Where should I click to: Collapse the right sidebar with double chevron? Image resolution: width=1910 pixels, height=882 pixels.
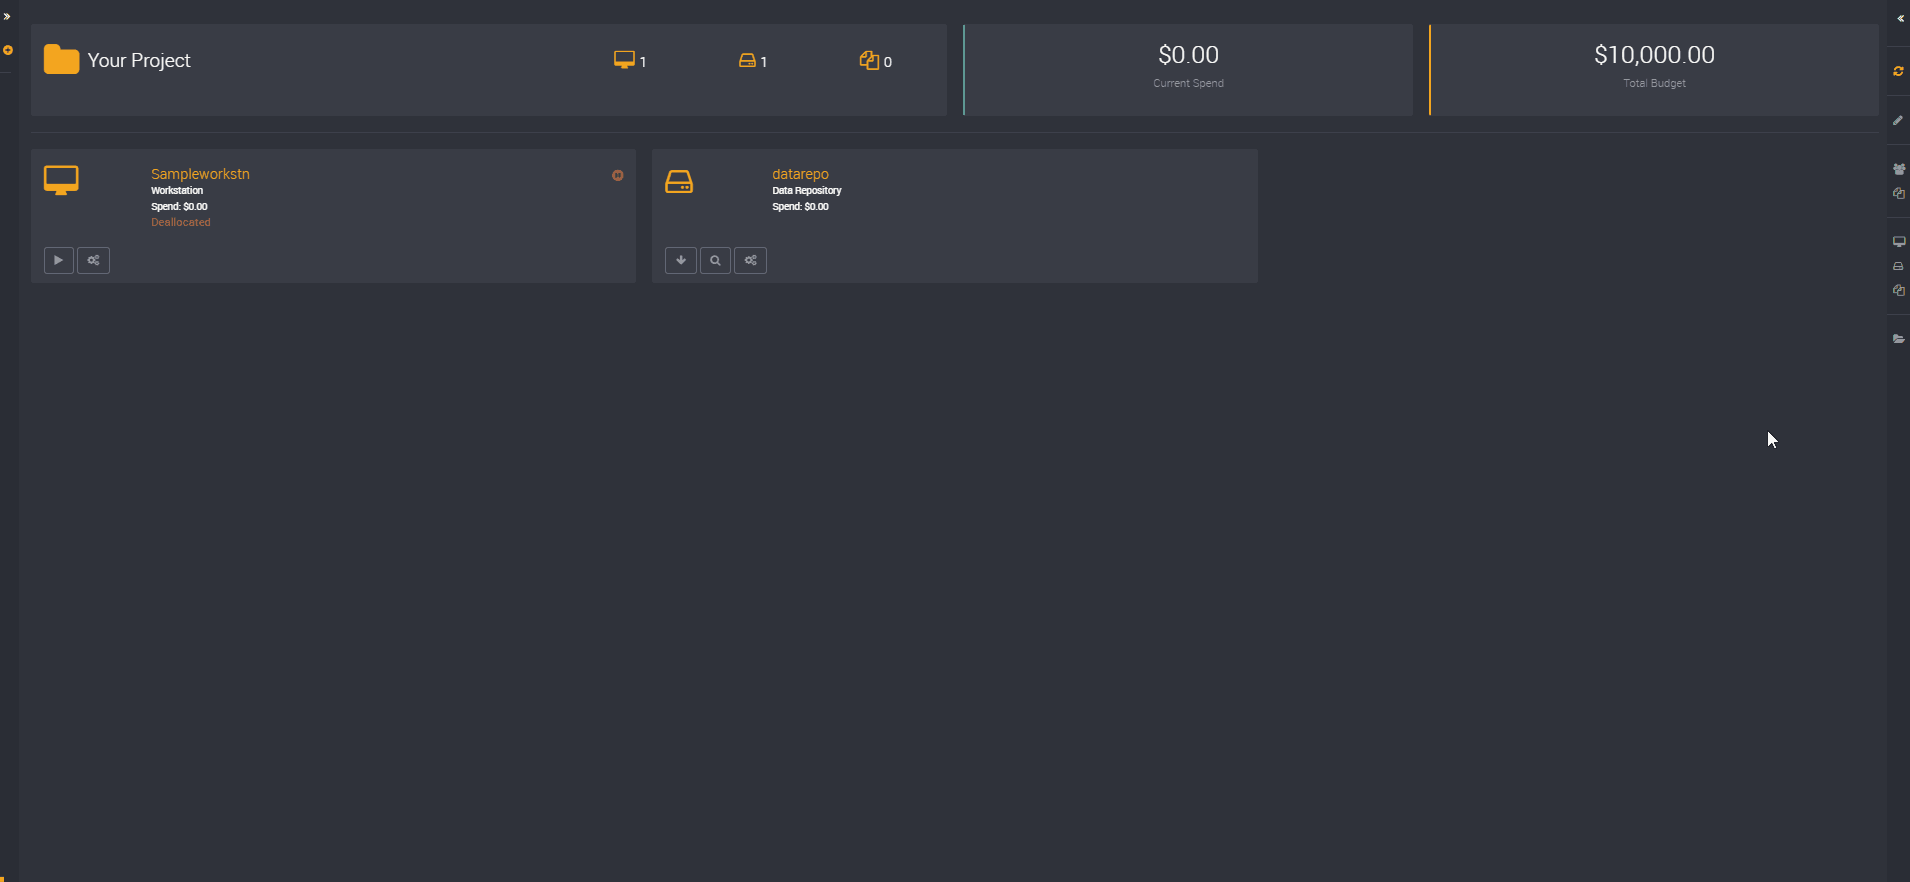(x=1900, y=18)
